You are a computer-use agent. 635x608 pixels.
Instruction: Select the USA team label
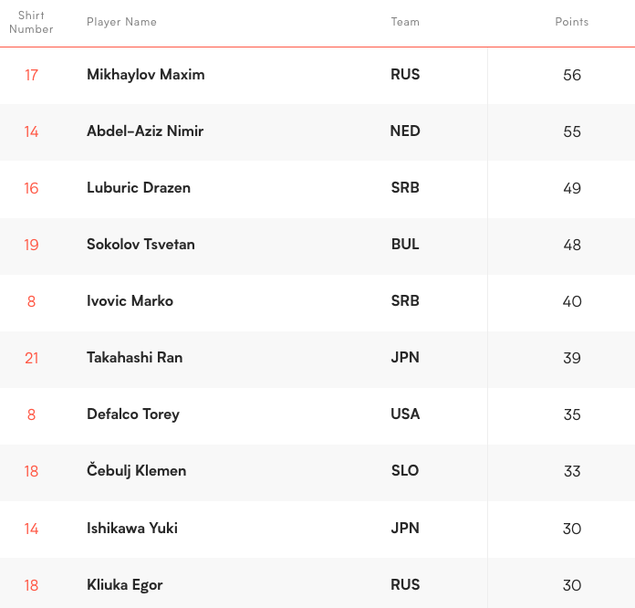click(405, 414)
